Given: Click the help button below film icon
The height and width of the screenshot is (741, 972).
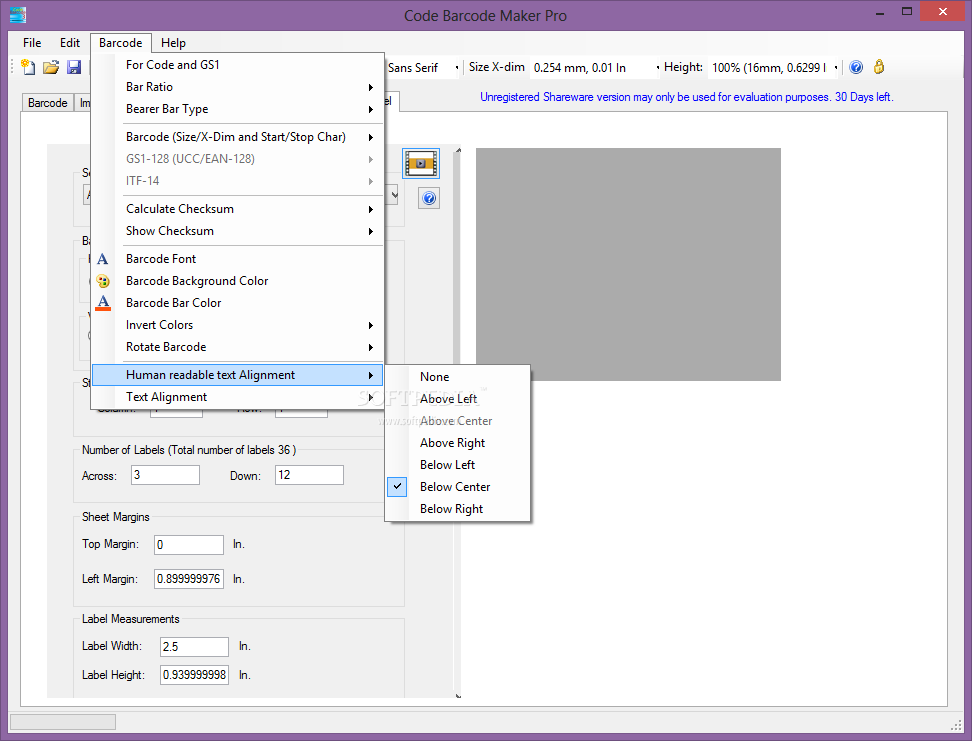Looking at the screenshot, I should 429,198.
